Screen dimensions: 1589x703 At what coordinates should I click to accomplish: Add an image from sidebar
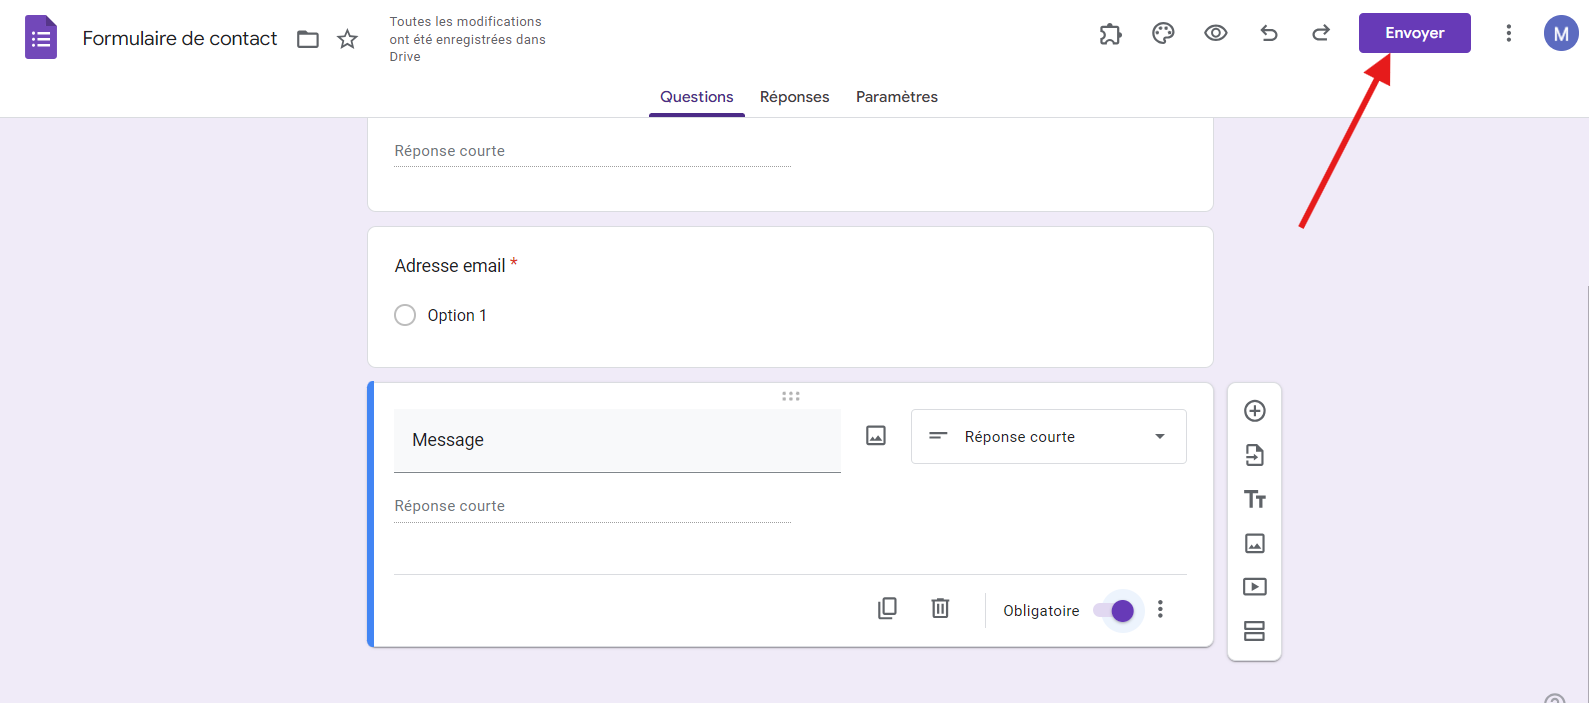point(1255,543)
